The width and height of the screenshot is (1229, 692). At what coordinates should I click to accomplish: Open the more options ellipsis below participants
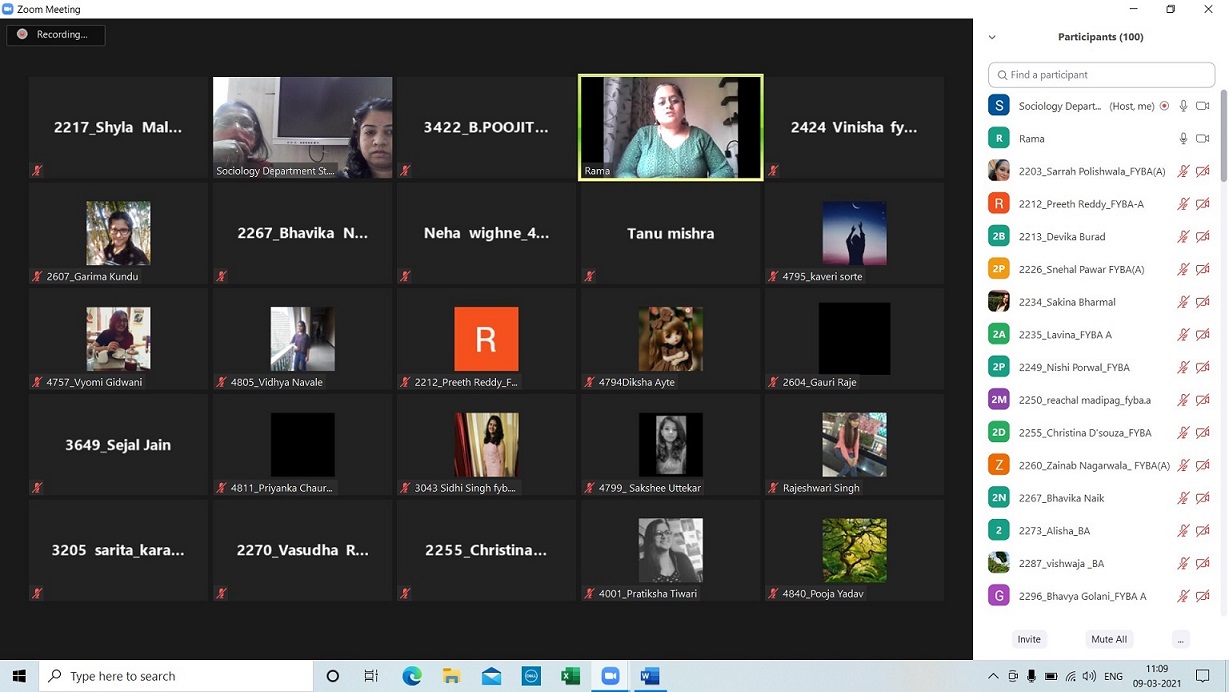pyautogui.click(x=1180, y=639)
